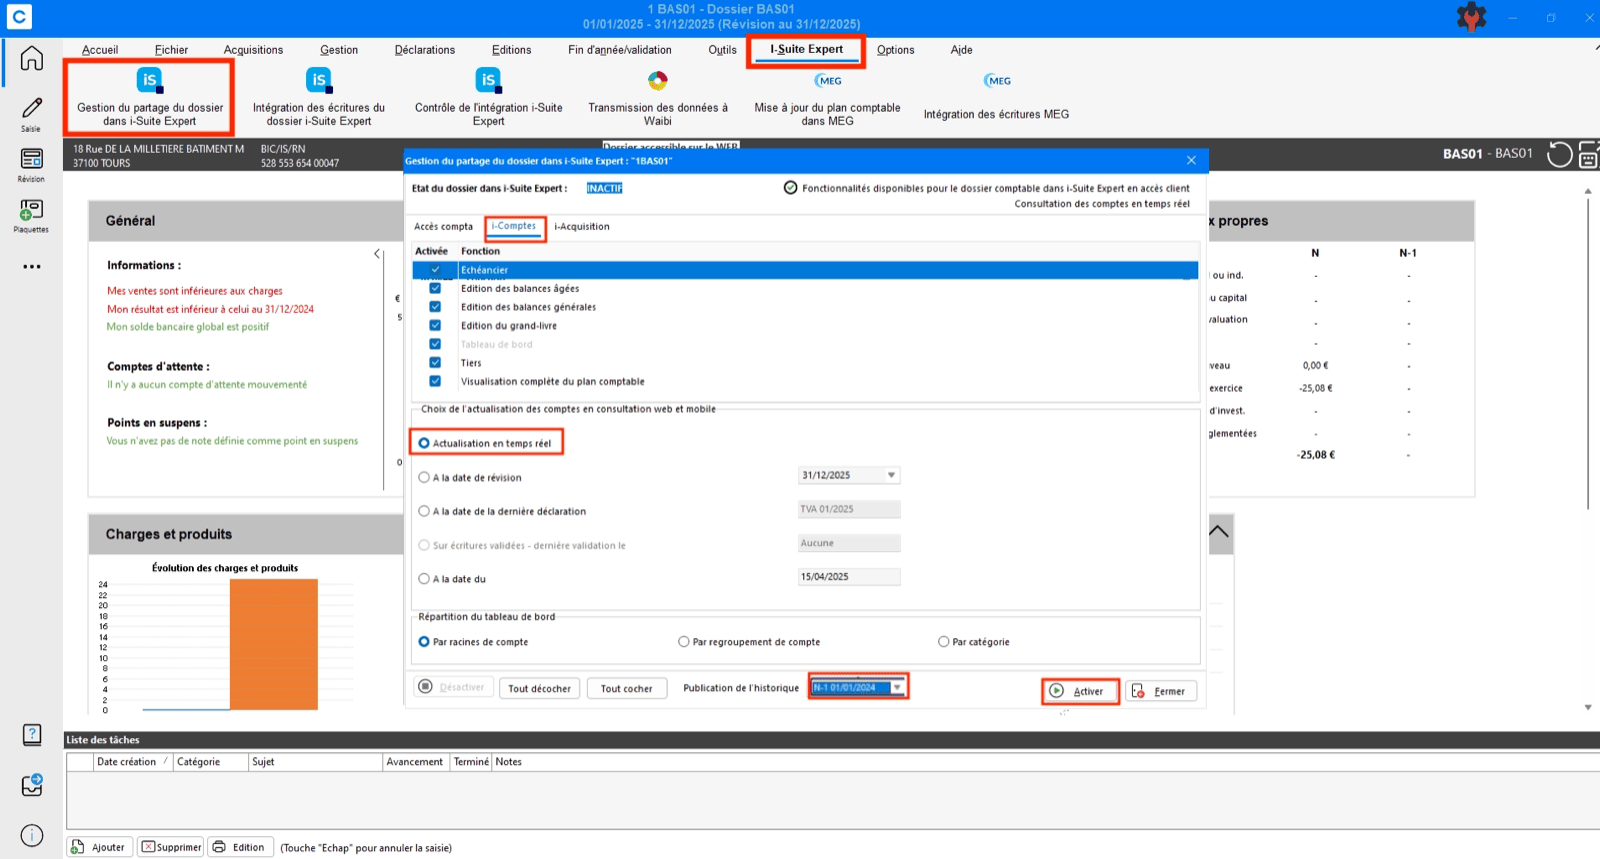Click the scroll-down arrow of dashboard scrollbar
The image size is (1600, 859).
coord(1588,707)
